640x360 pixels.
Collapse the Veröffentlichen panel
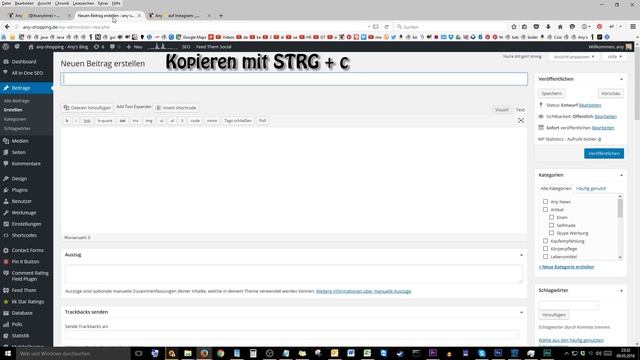pos(621,79)
